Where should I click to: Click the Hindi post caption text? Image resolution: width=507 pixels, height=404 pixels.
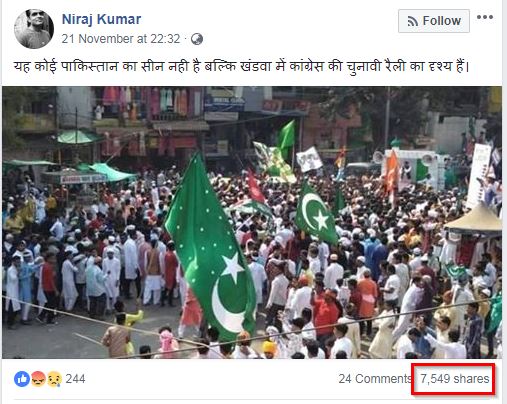click(x=241, y=66)
